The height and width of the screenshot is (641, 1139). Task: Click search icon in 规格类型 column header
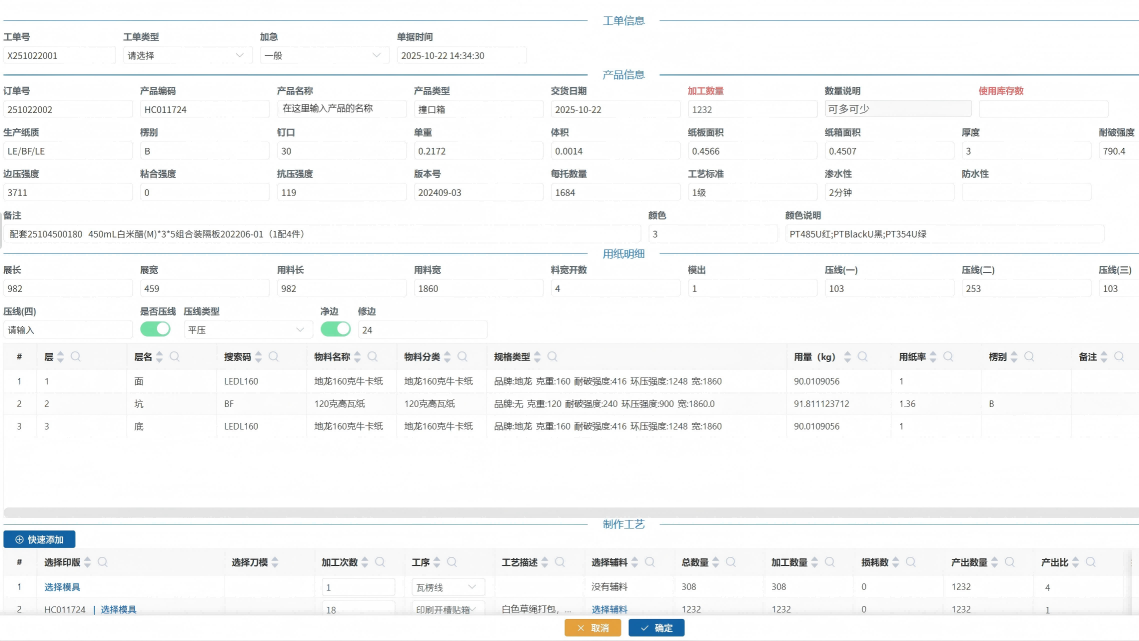551,357
